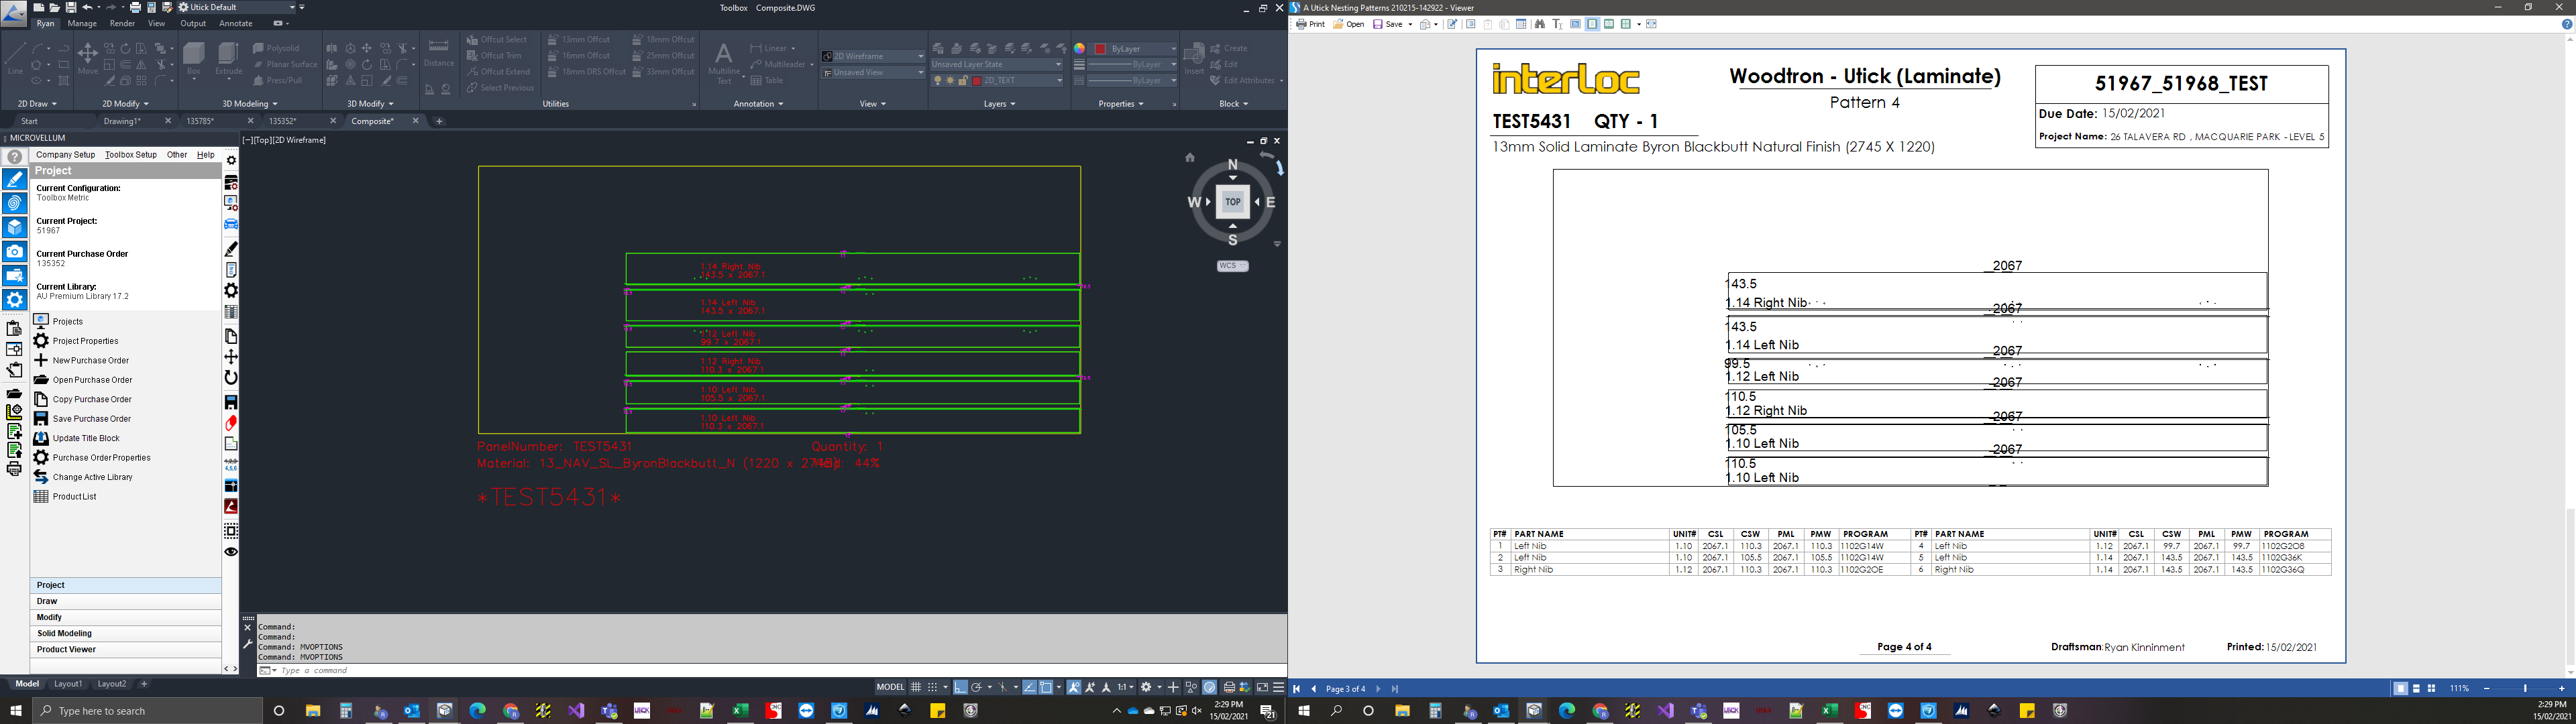2576x724 pixels.
Task: Click Update Title Block link
Action: click(x=86, y=438)
